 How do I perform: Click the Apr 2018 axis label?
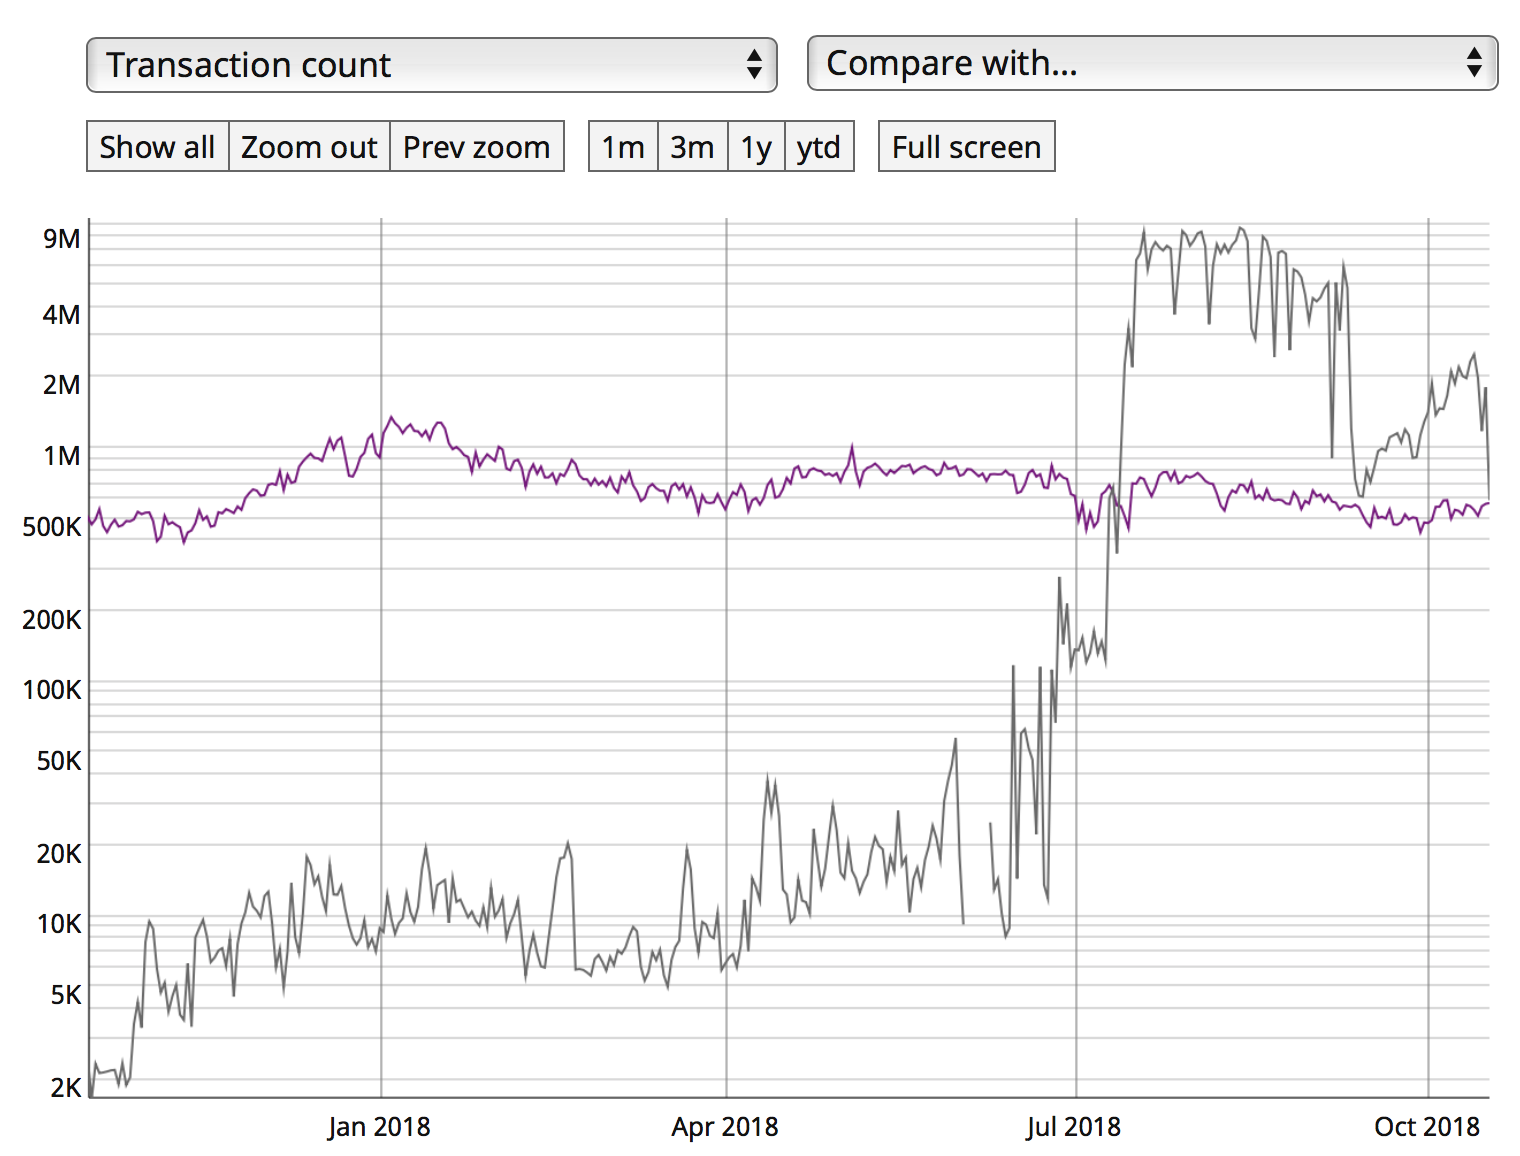[725, 1127]
